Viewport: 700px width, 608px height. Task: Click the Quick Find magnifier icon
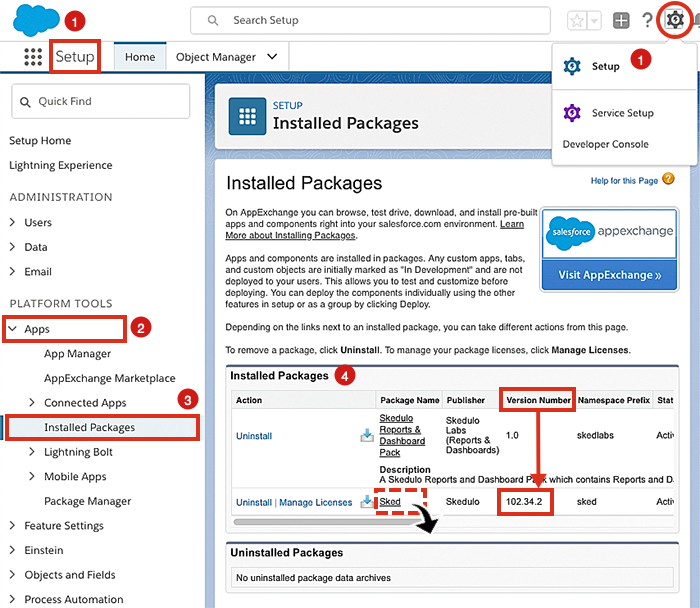pyautogui.click(x=25, y=102)
